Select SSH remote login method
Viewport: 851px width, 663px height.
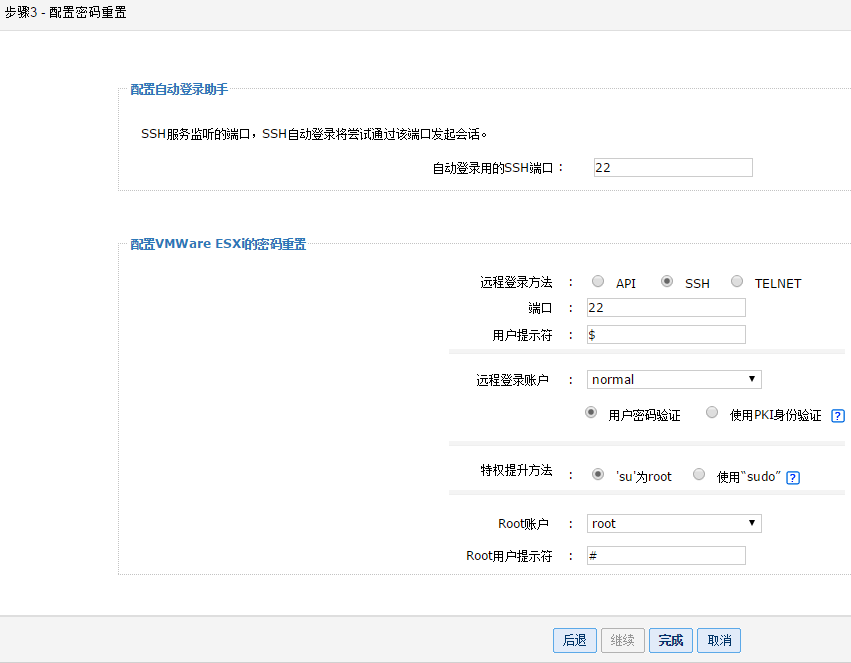click(667, 282)
